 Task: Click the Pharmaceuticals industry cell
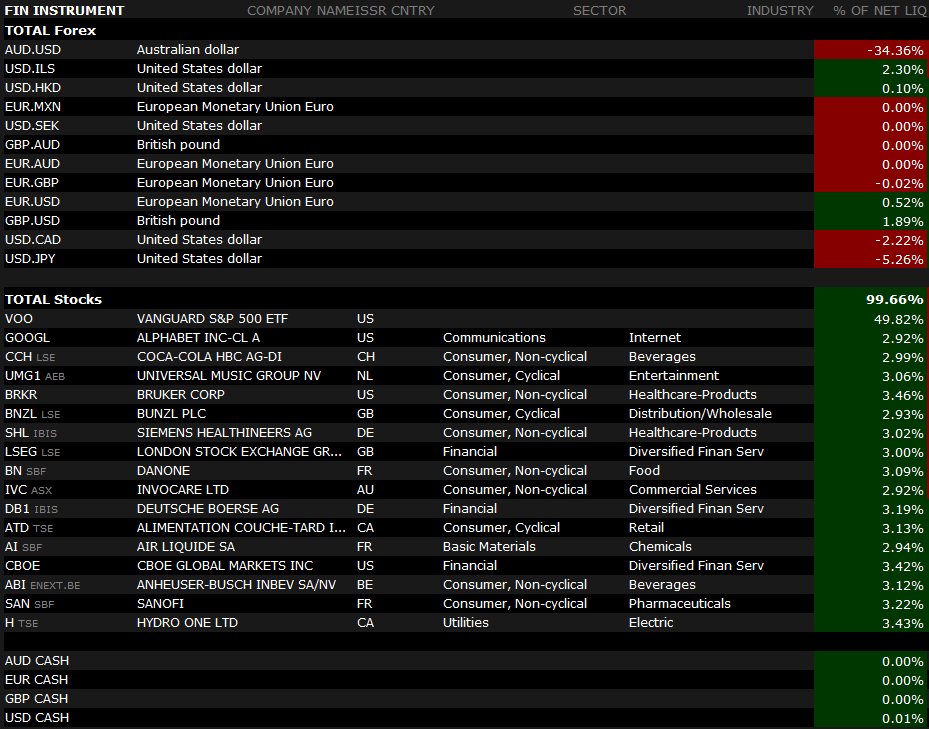(680, 603)
